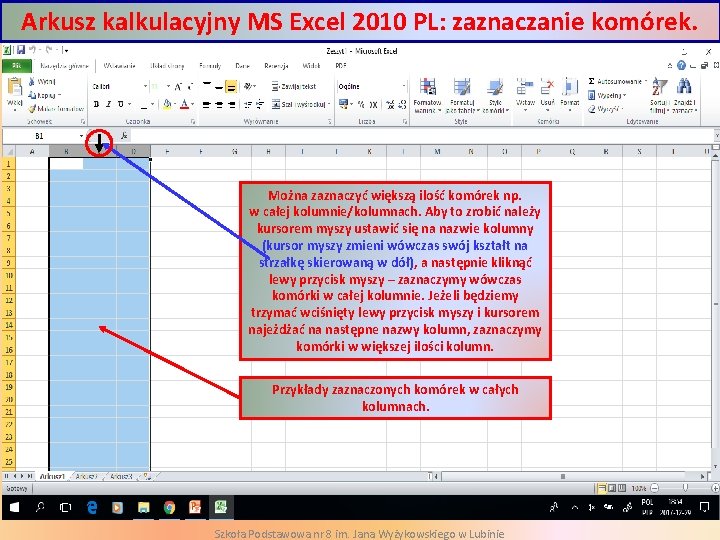Click the blue Help question mark icon
The width and height of the screenshot is (720, 540).
[x=681, y=66]
